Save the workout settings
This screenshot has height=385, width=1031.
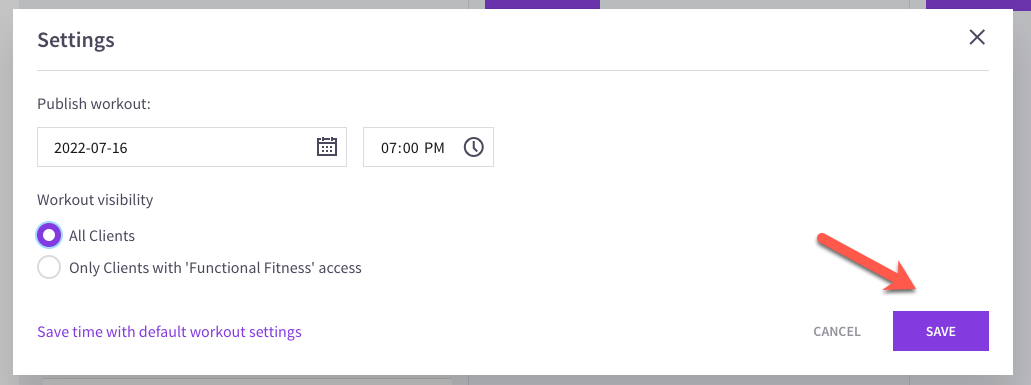coord(940,331)
